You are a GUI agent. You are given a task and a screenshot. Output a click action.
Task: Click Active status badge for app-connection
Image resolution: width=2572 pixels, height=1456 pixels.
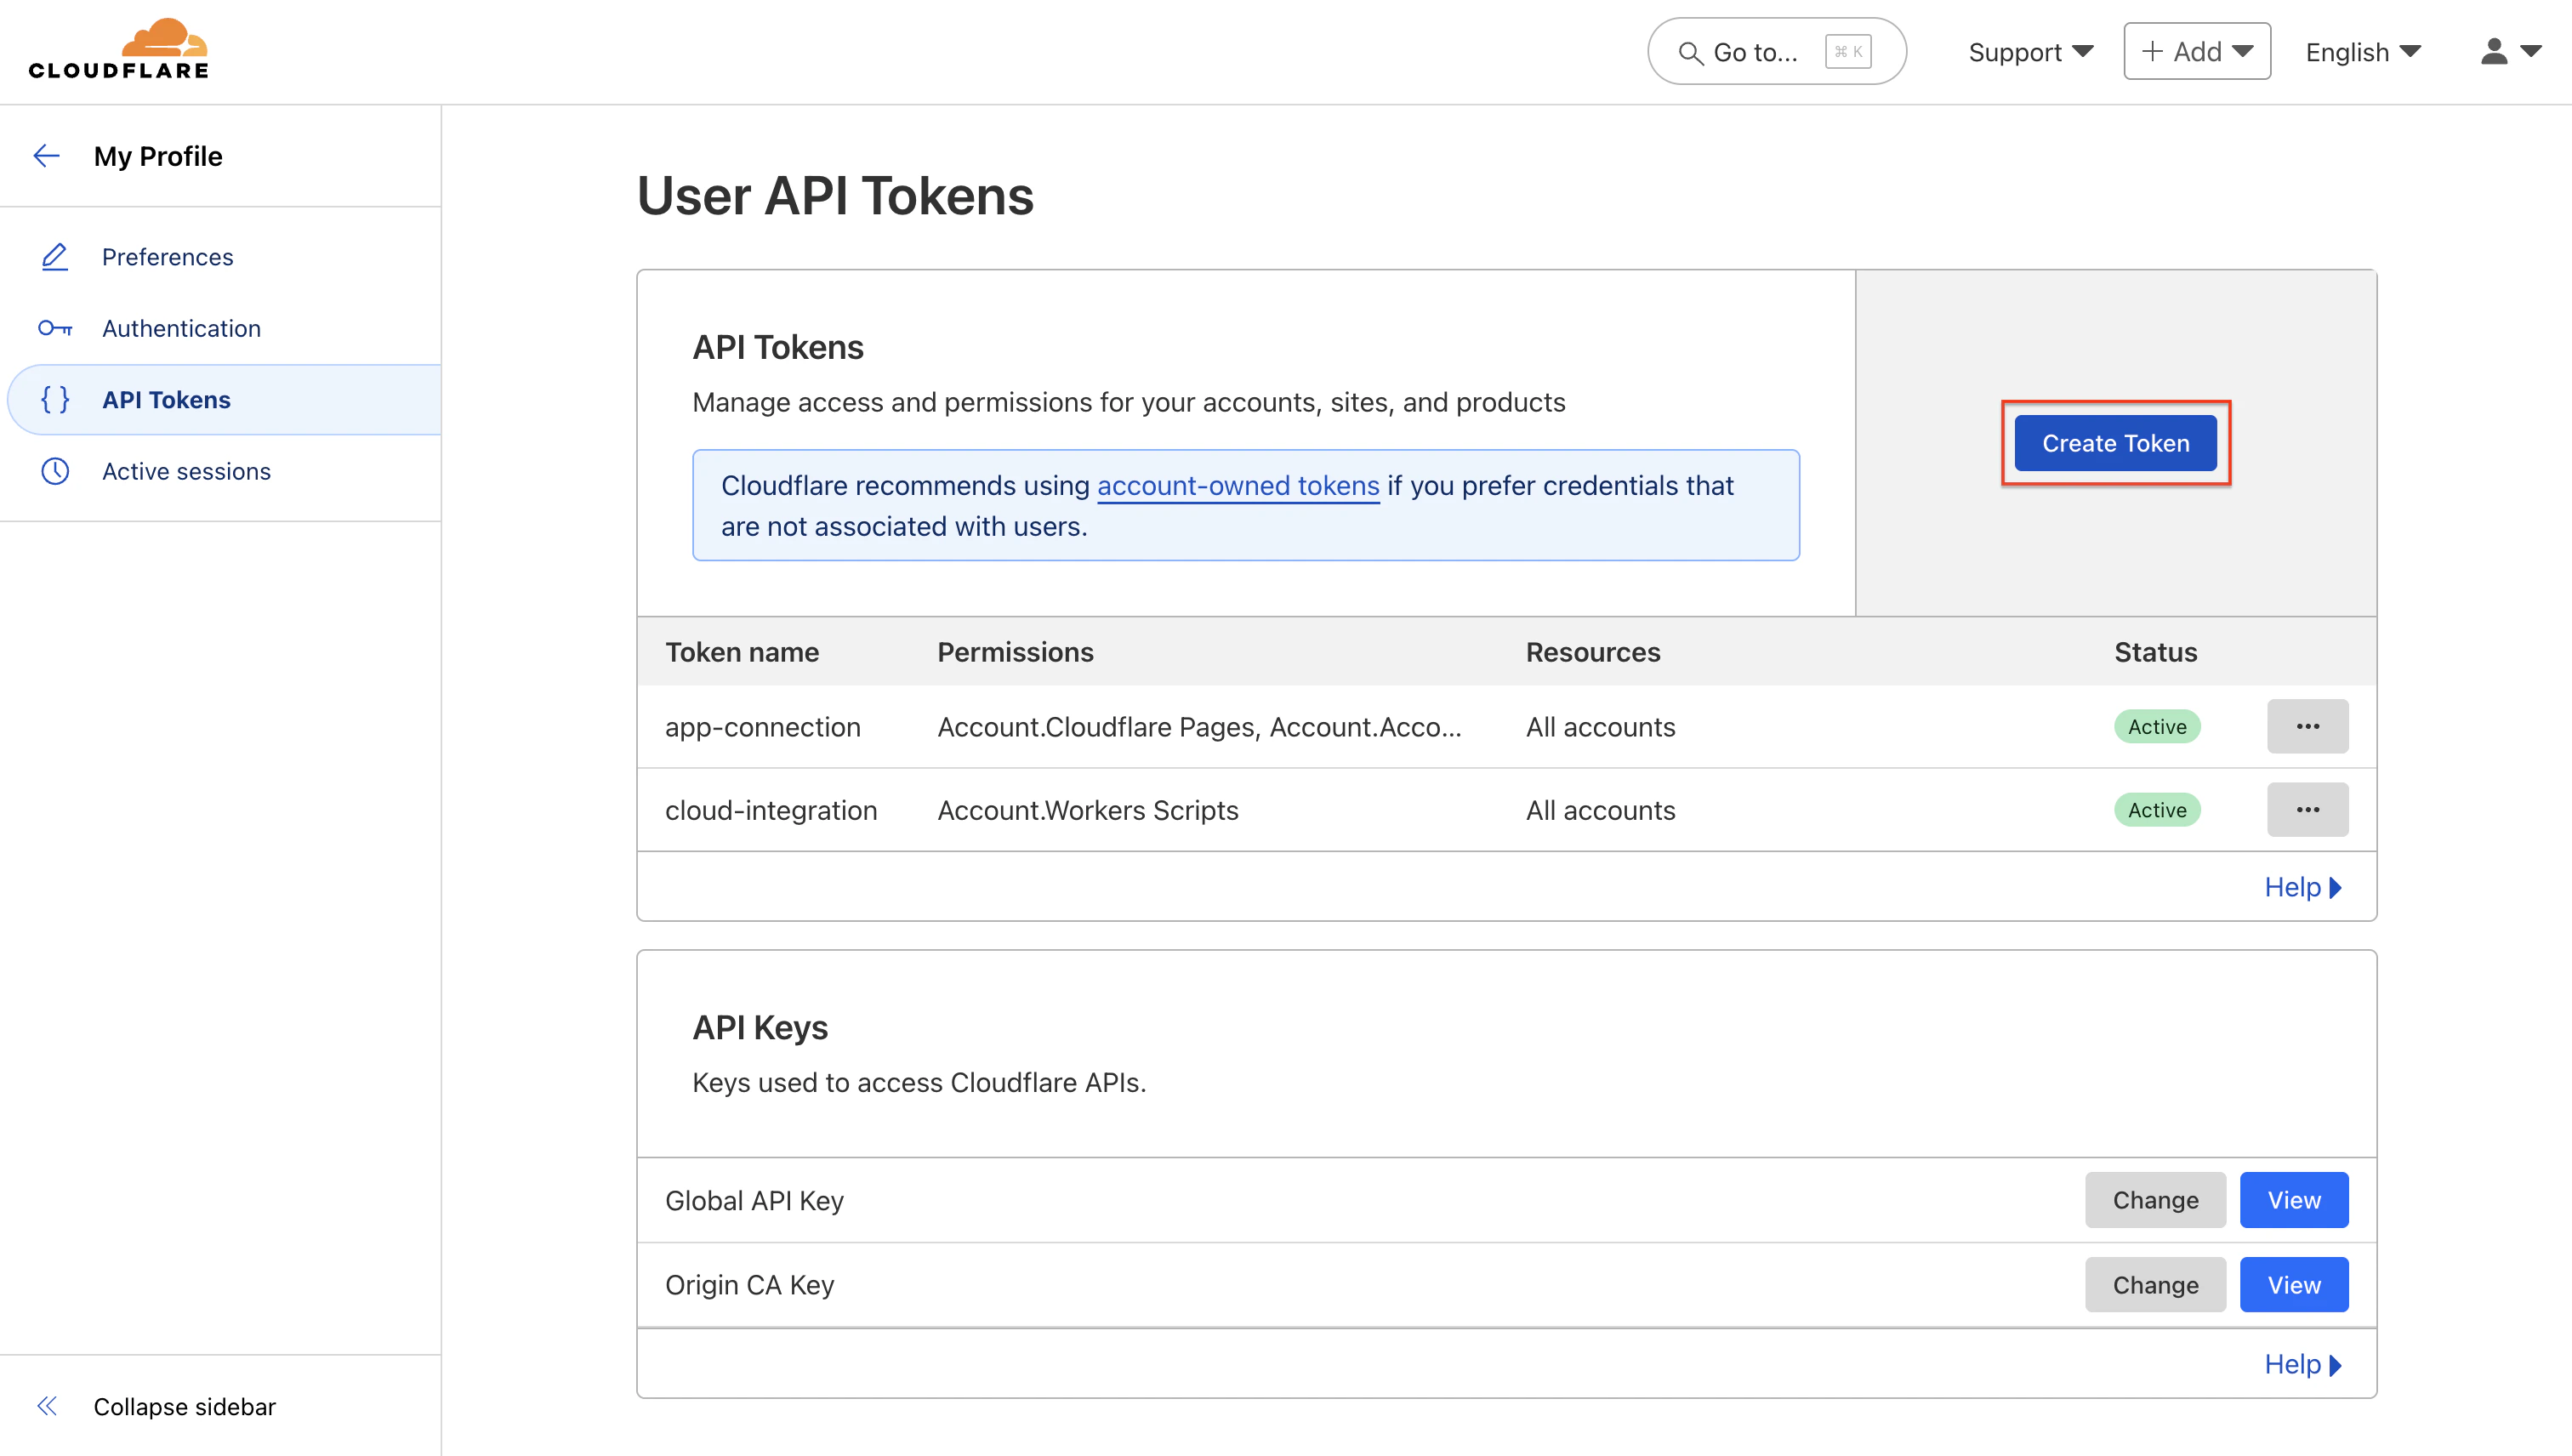(2157, 727)
